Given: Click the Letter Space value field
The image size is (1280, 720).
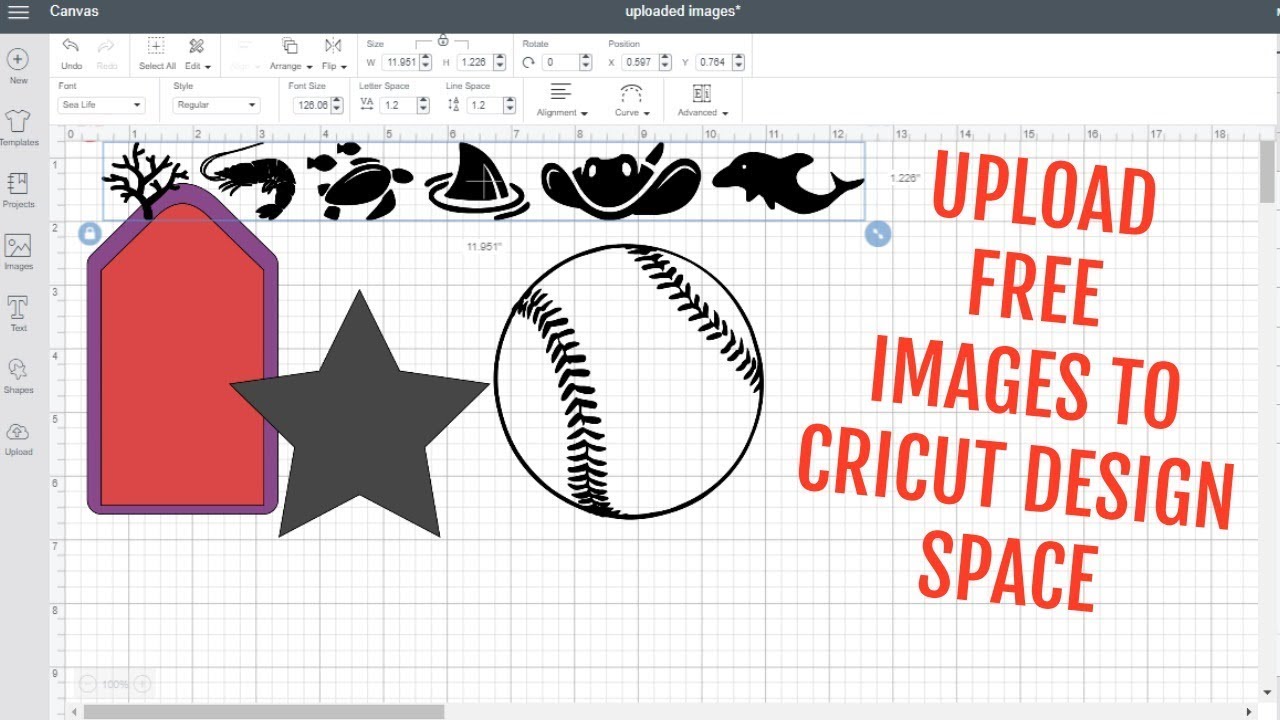Looking at the screenshot, I should [x=398, y=105].
